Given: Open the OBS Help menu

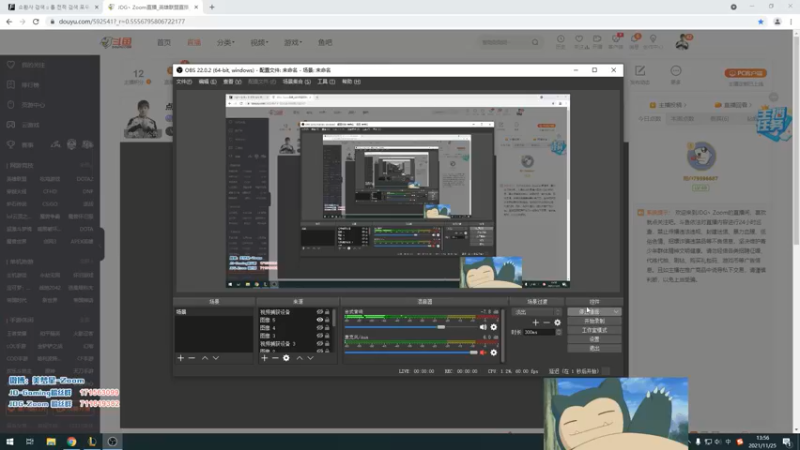Looking at the screenshot, I should [351, 82].
